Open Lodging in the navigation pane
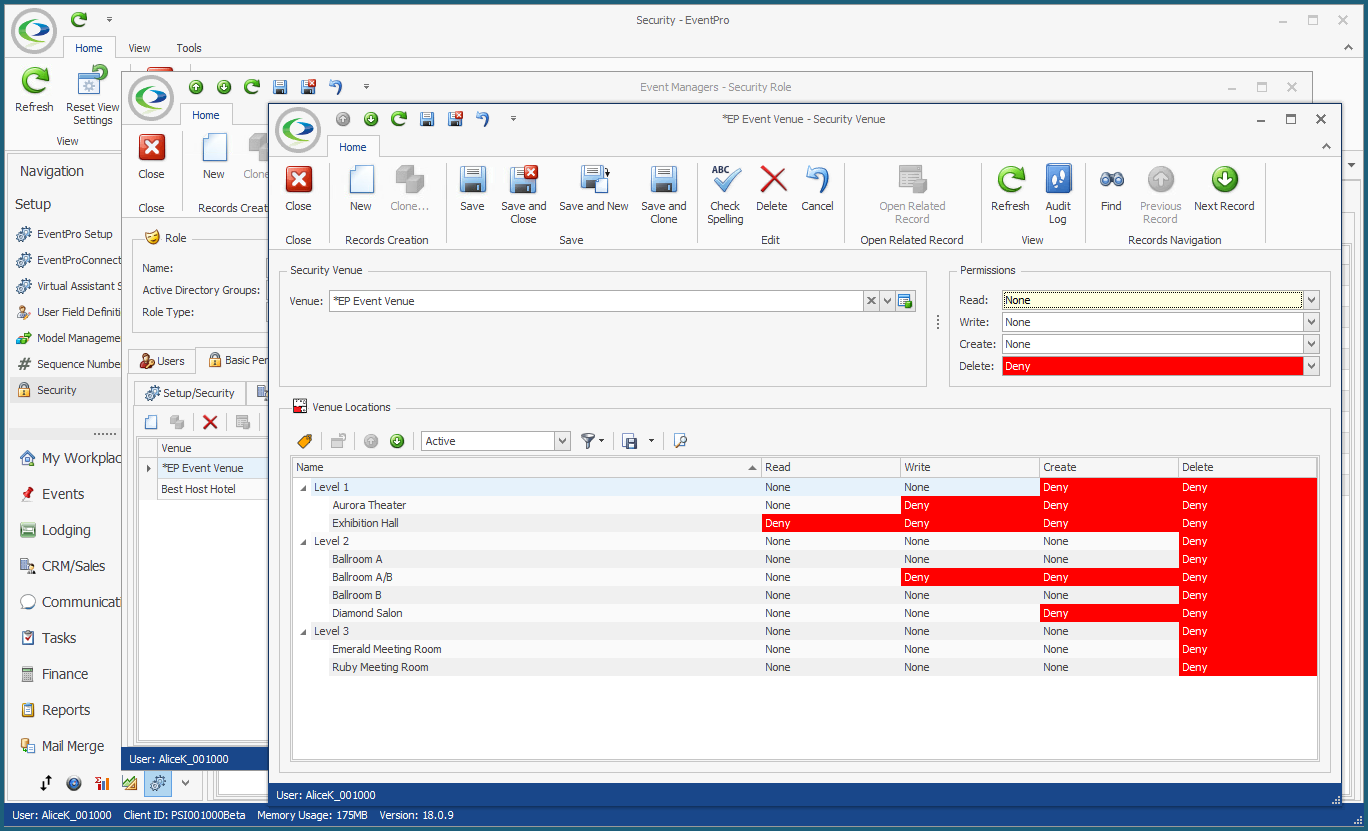 coord(66,530)
